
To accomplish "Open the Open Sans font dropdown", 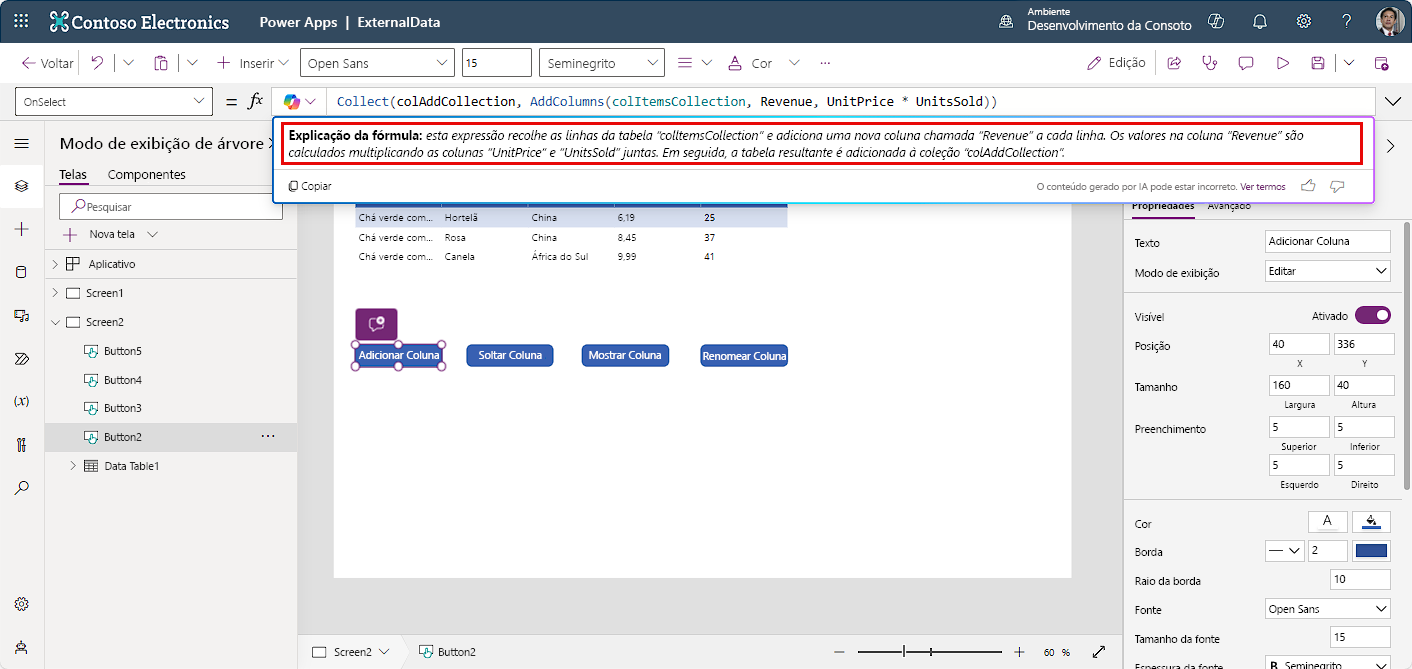I will coord(377,63).
